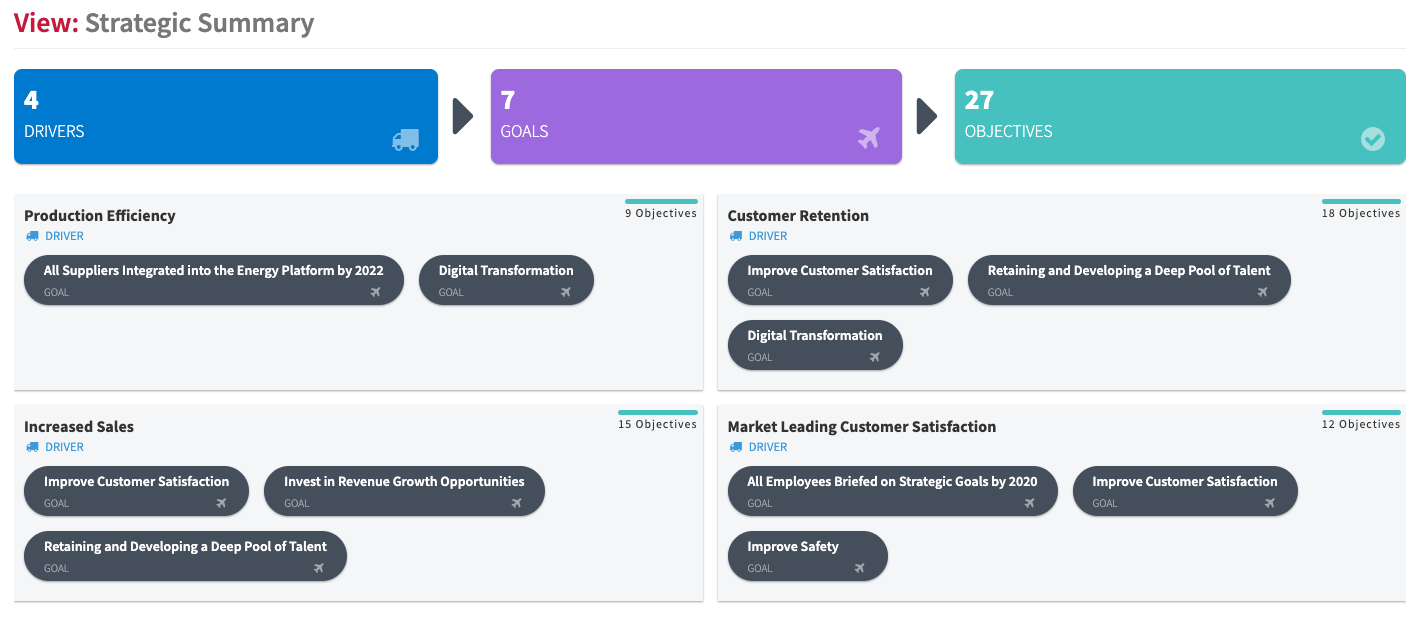Screen dimensions: 1413x635
Task: Click progress bar above 9 Objectives
Action: coord(661,202)
